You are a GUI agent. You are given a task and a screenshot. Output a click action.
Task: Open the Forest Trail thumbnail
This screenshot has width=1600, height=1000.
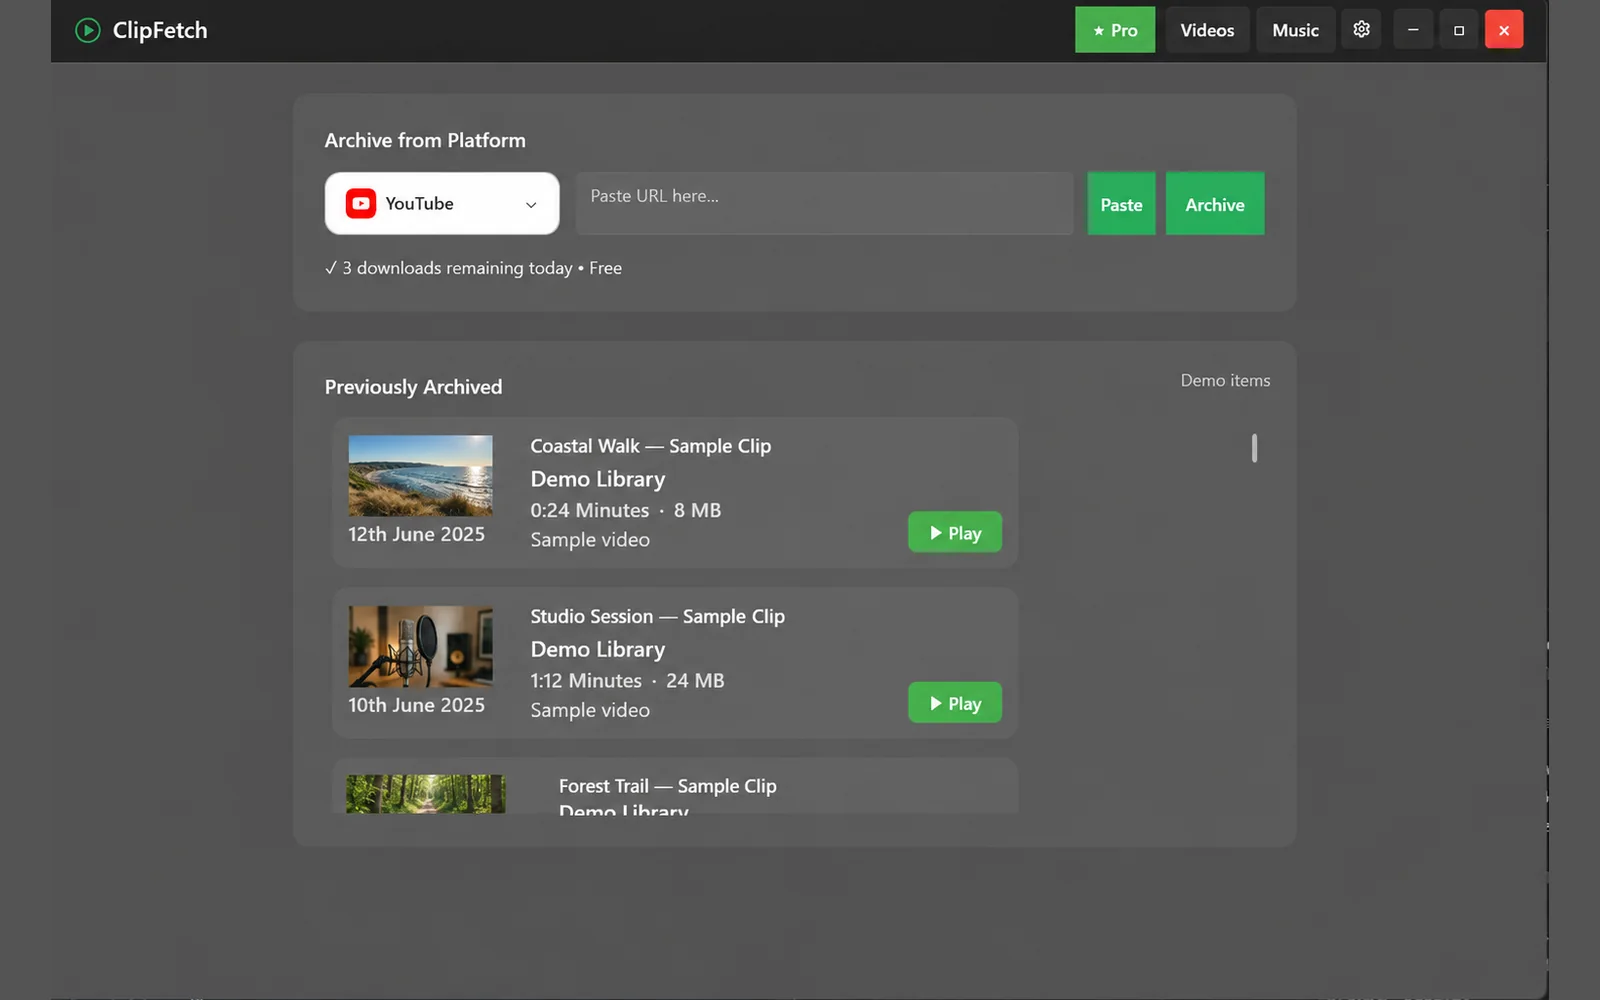[x=426, y=794]
